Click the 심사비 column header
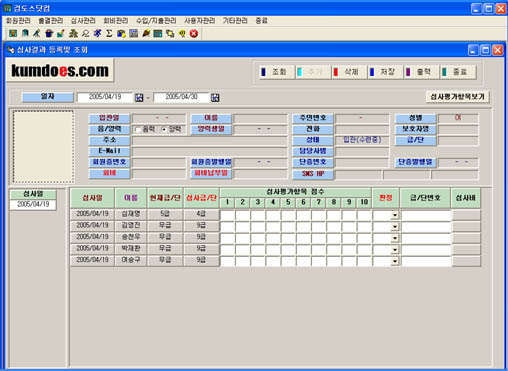This screenshot has height=371, width=508. click(465, 198)
